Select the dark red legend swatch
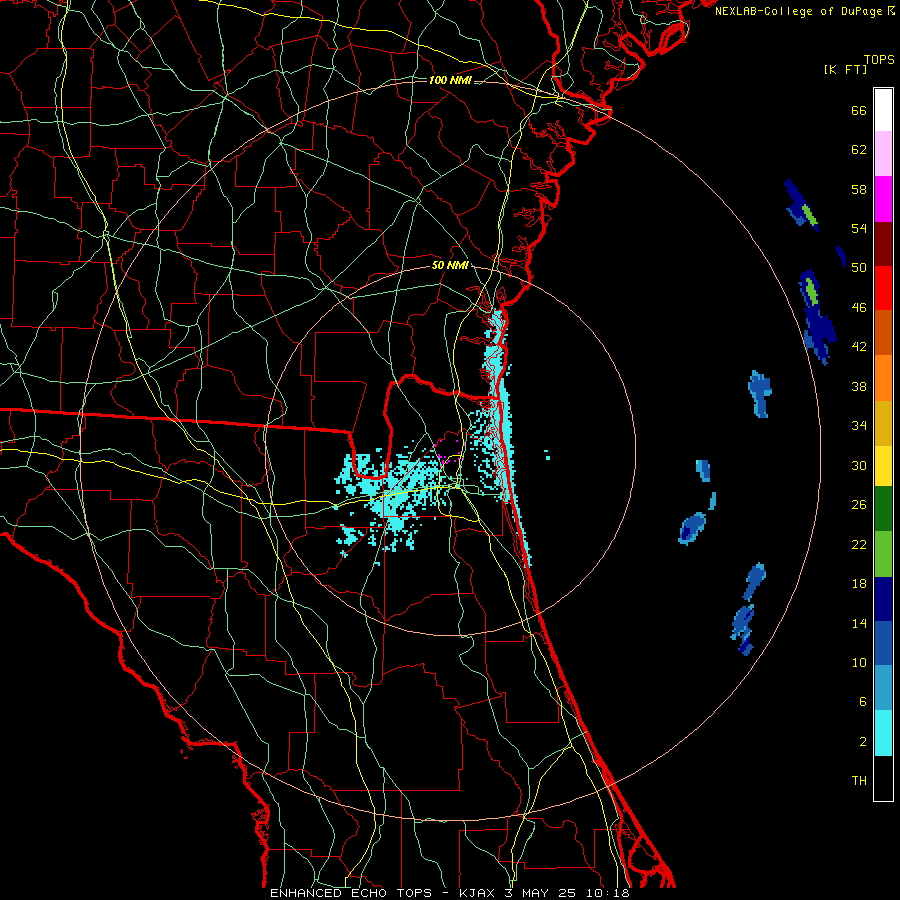Screen dimensions: 900x900 click(883, 244)
